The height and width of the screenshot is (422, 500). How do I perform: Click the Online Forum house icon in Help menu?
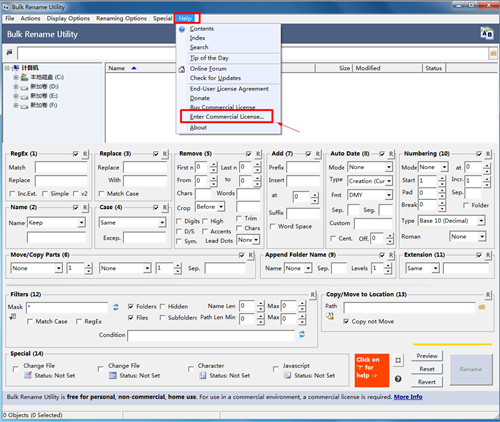point(182,69)
